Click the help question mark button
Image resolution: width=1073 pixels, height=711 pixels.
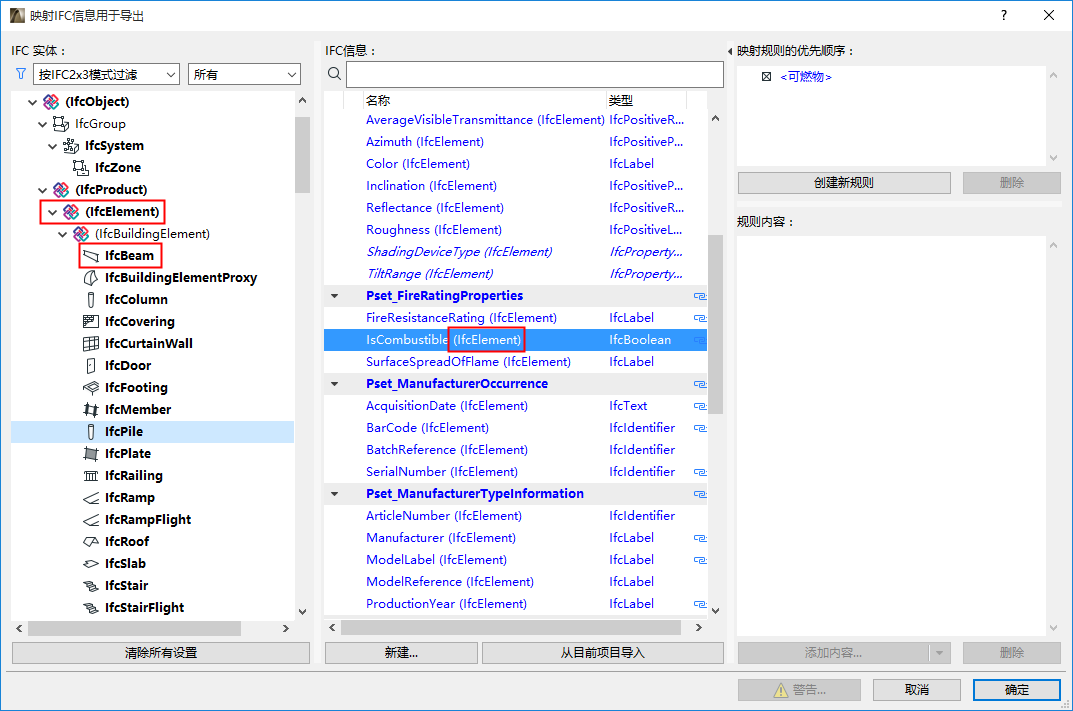pyautogui.click(x=1003, y=15)
